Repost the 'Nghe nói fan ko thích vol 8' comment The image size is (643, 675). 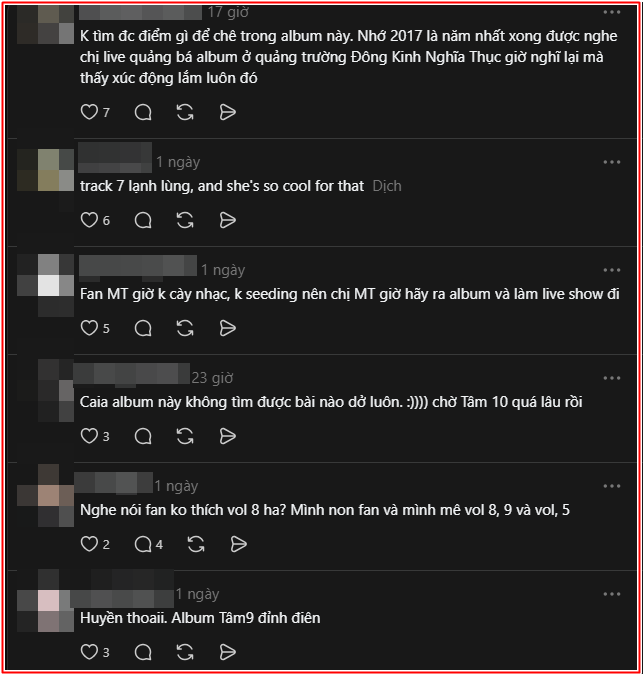coord(196,544)
